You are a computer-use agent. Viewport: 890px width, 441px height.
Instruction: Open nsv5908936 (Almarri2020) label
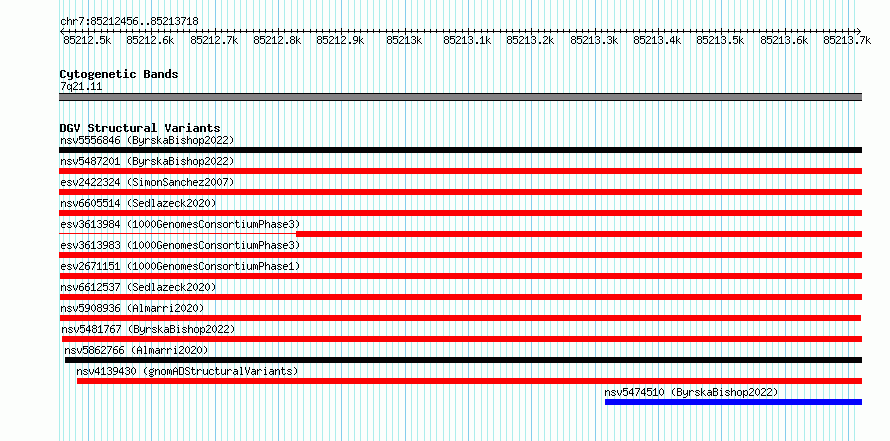(132, 308)
